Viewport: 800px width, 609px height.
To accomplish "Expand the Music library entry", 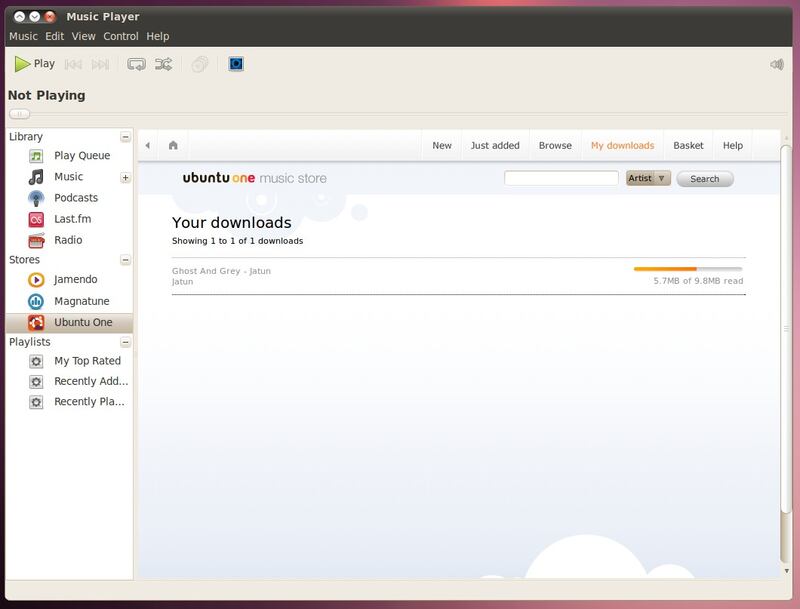I will point(125,178).
